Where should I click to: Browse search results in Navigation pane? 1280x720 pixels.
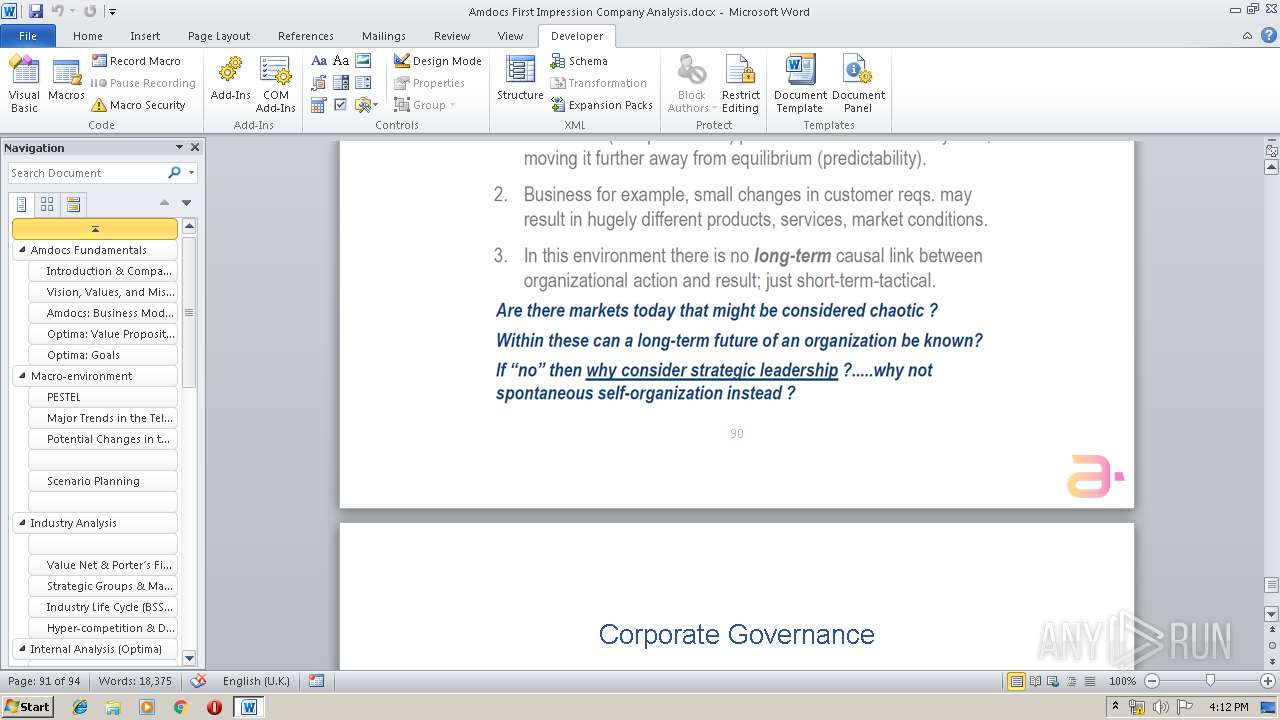coord(73,204)
